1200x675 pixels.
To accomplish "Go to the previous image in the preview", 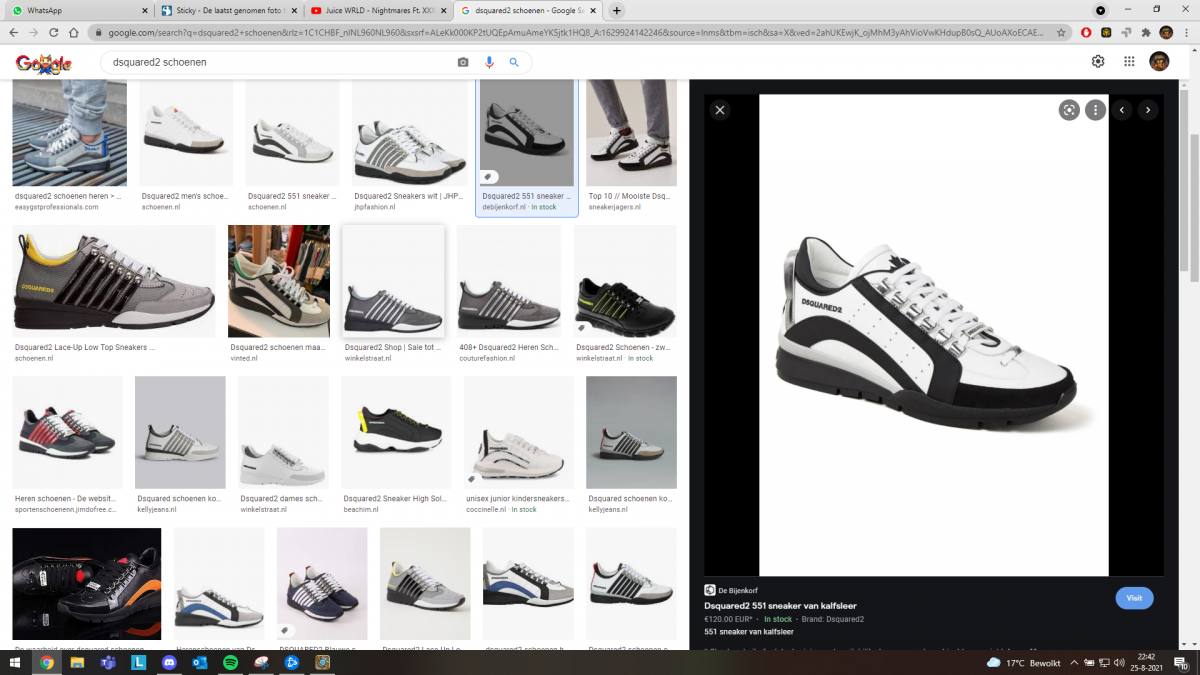I will pos(1122,110).
